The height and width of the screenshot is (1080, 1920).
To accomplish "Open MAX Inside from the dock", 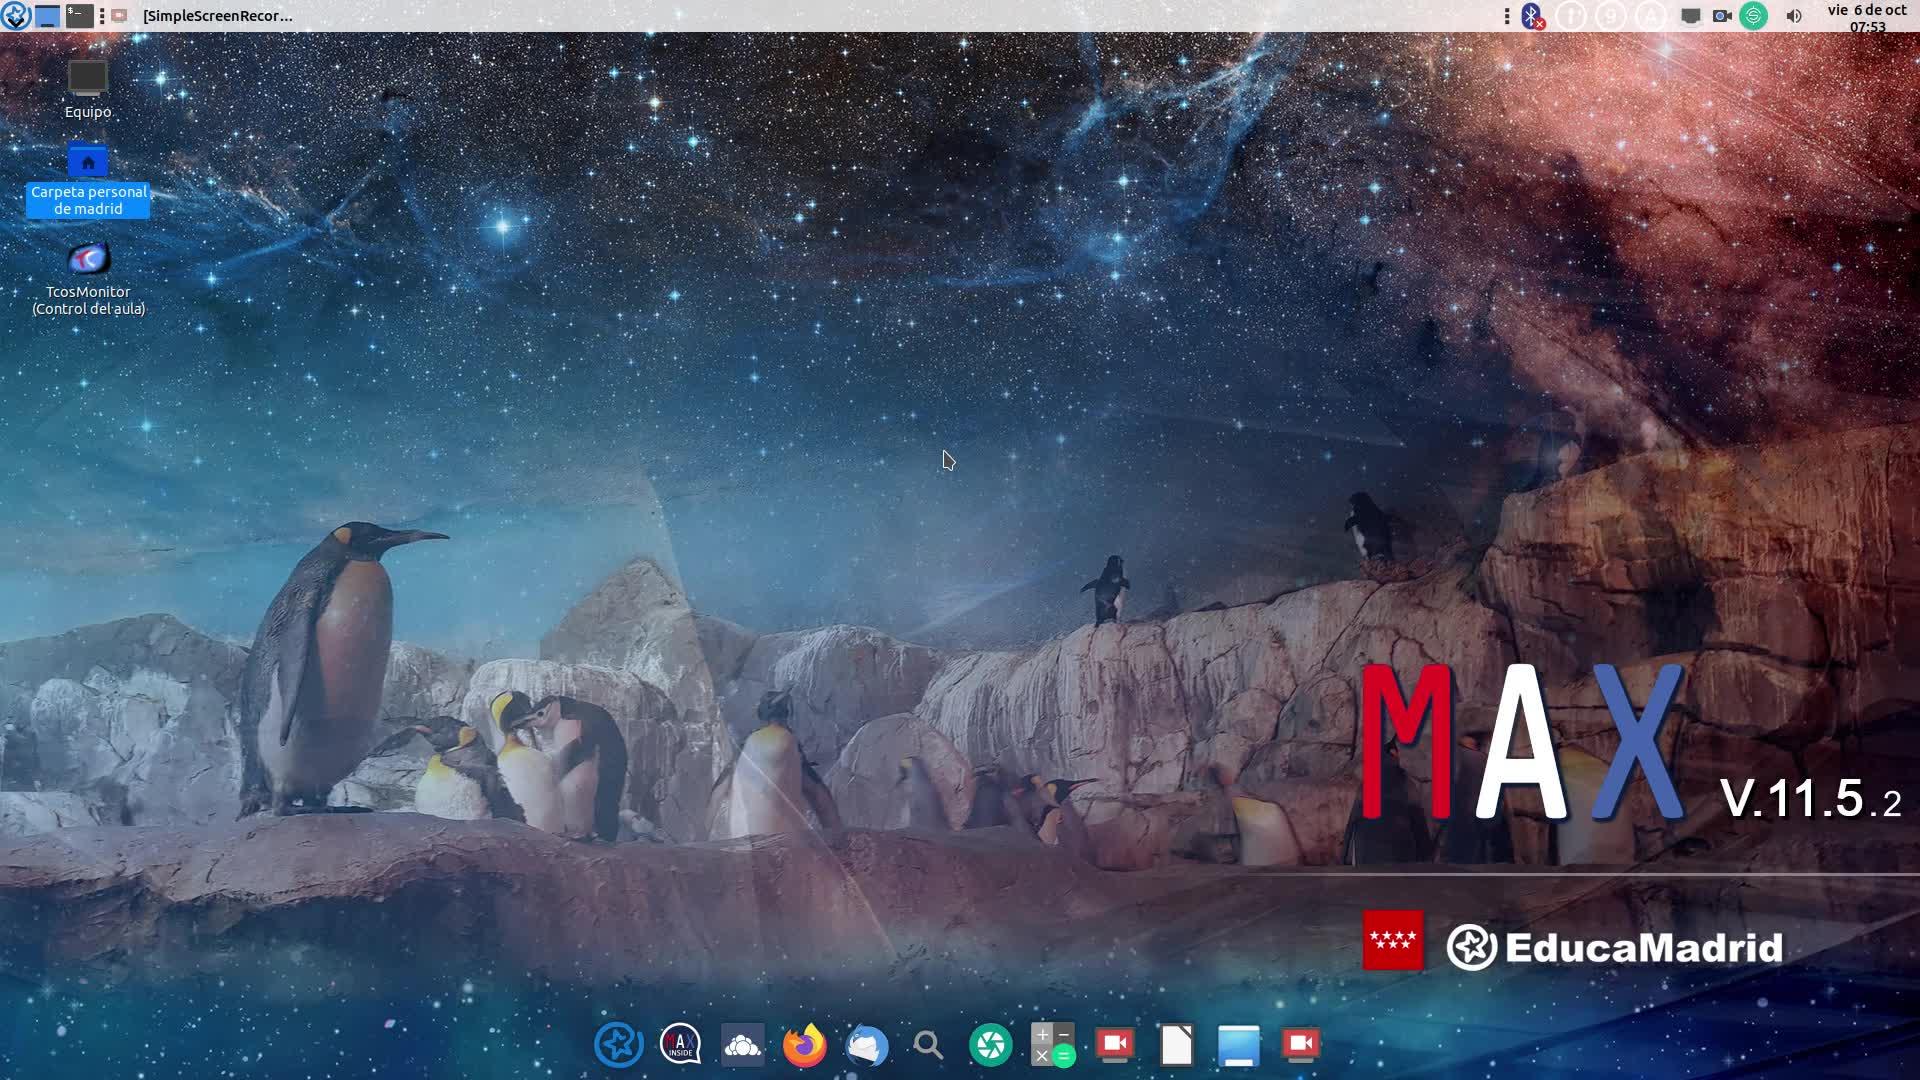I will point(681,1045).
